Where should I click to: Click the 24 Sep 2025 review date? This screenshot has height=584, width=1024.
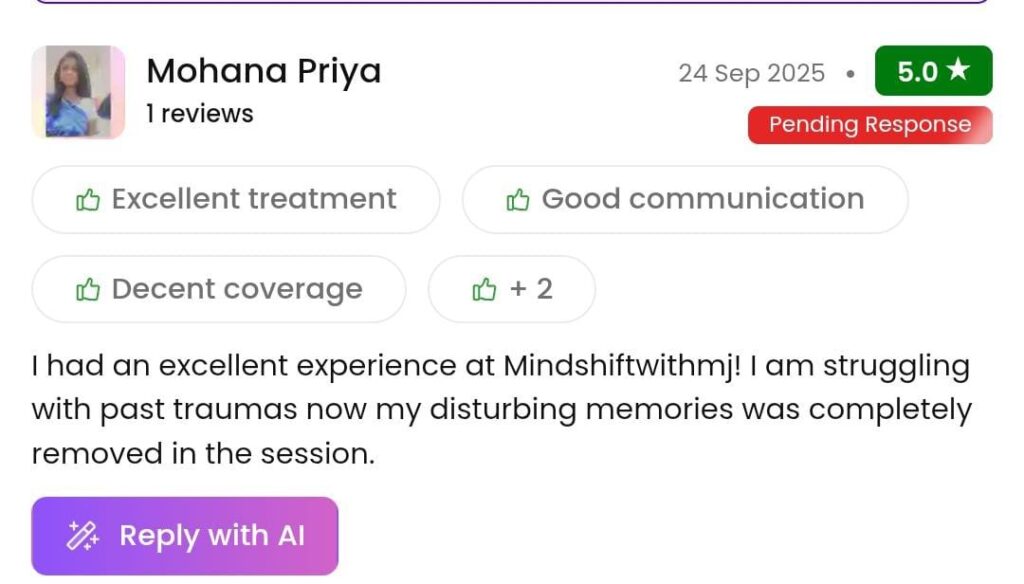[x=752, y=73]
